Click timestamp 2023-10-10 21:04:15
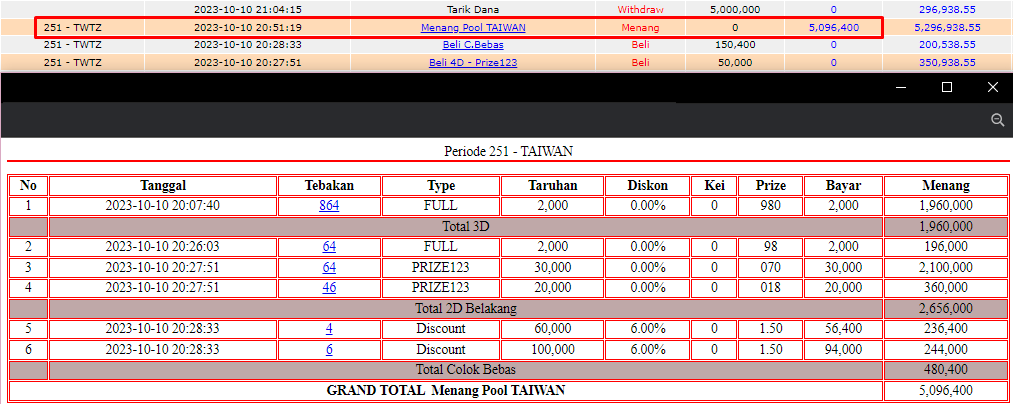The height and width of the screenshot is (404, 1013). pyautogui.click(x=247, y=10)
